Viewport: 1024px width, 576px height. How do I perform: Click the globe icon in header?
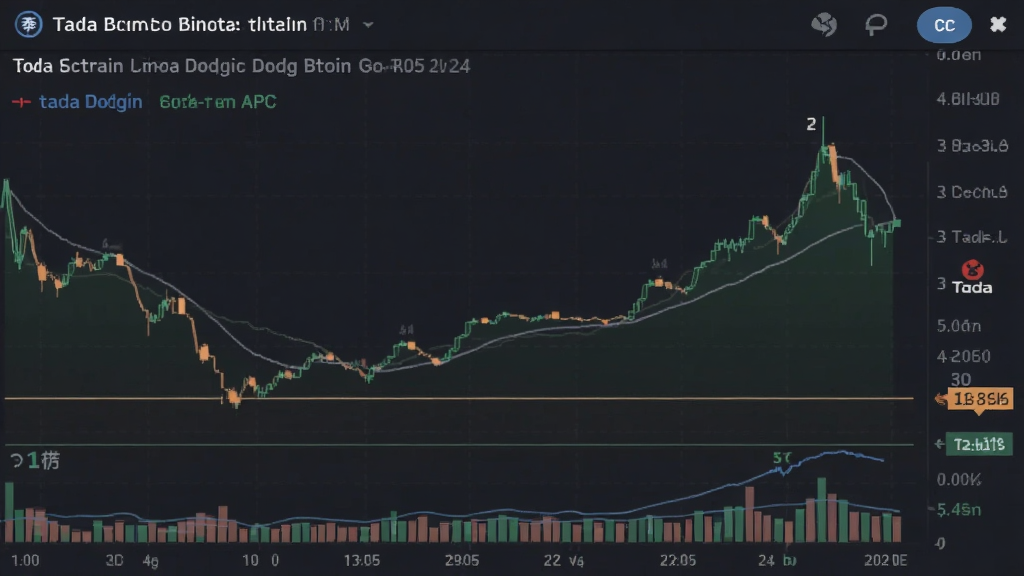point(824,25)
